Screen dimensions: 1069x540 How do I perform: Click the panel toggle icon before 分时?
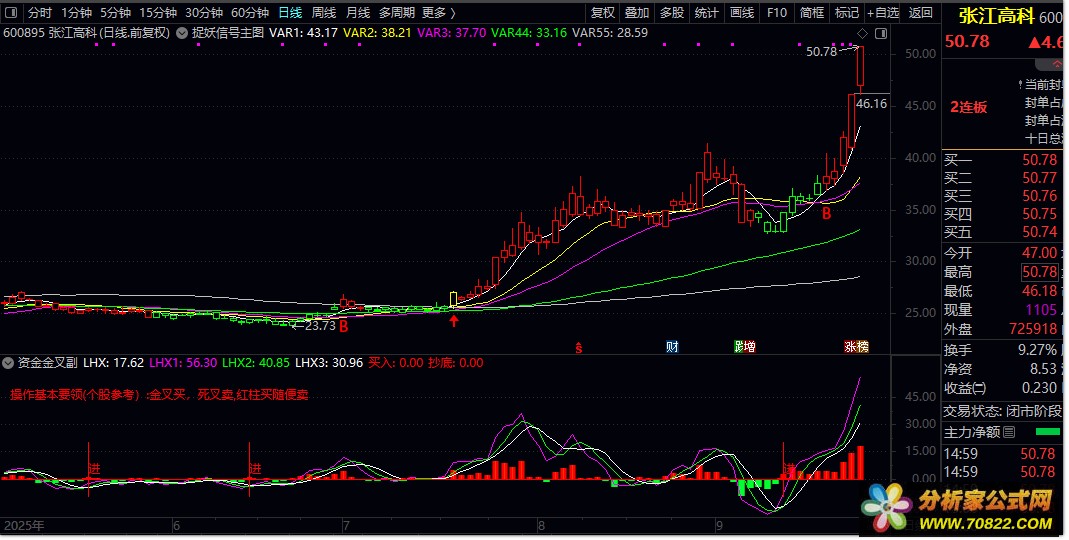[x=12, y=13]
